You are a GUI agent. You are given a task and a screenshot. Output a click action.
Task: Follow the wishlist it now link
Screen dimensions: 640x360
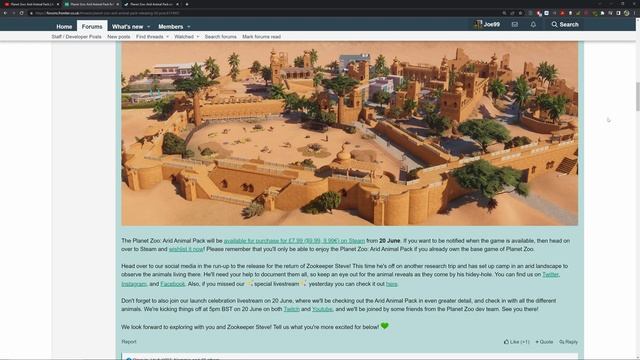(186, 249)
